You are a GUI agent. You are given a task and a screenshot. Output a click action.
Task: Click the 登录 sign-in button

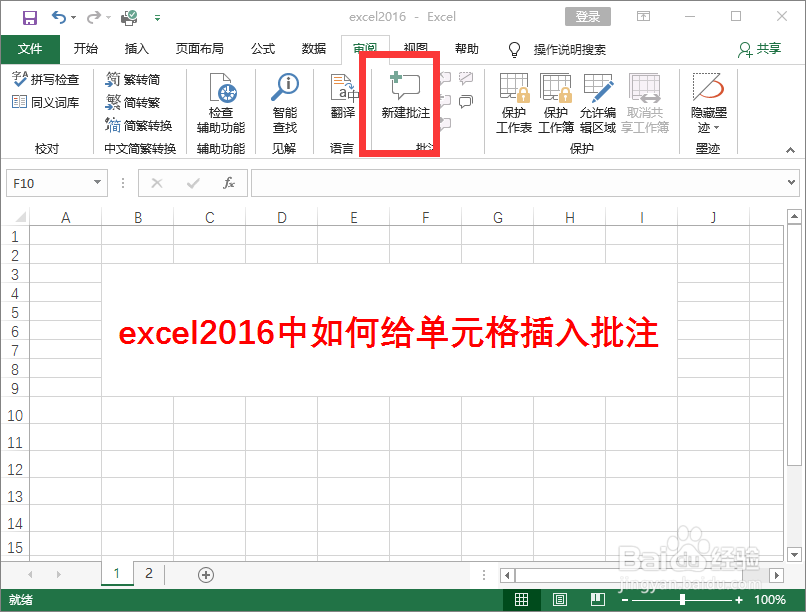(x=588, y=16)
